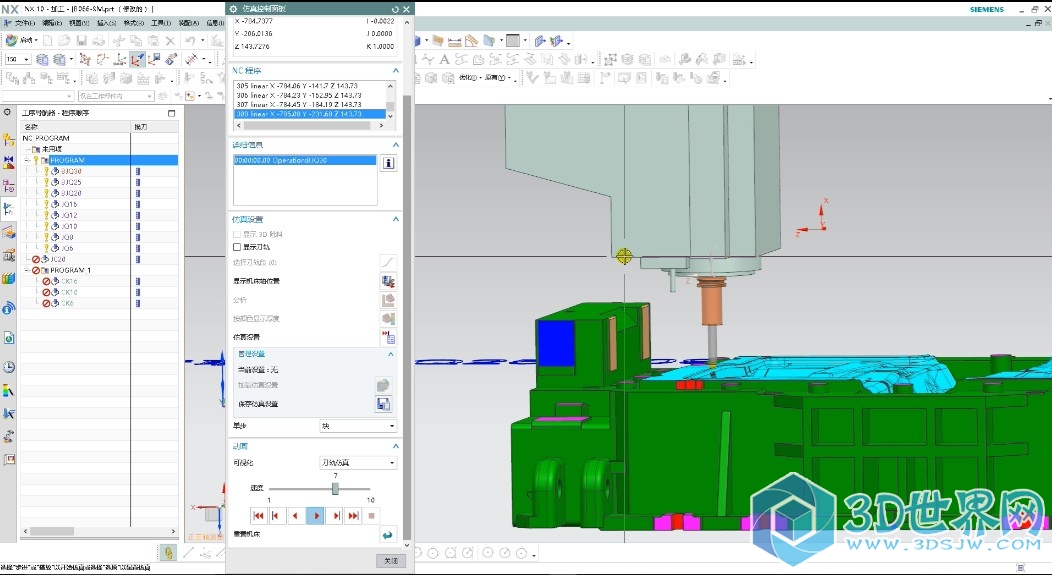
Task: Click the highlighted machine view toolbar icon
Action: coord(137,60)
